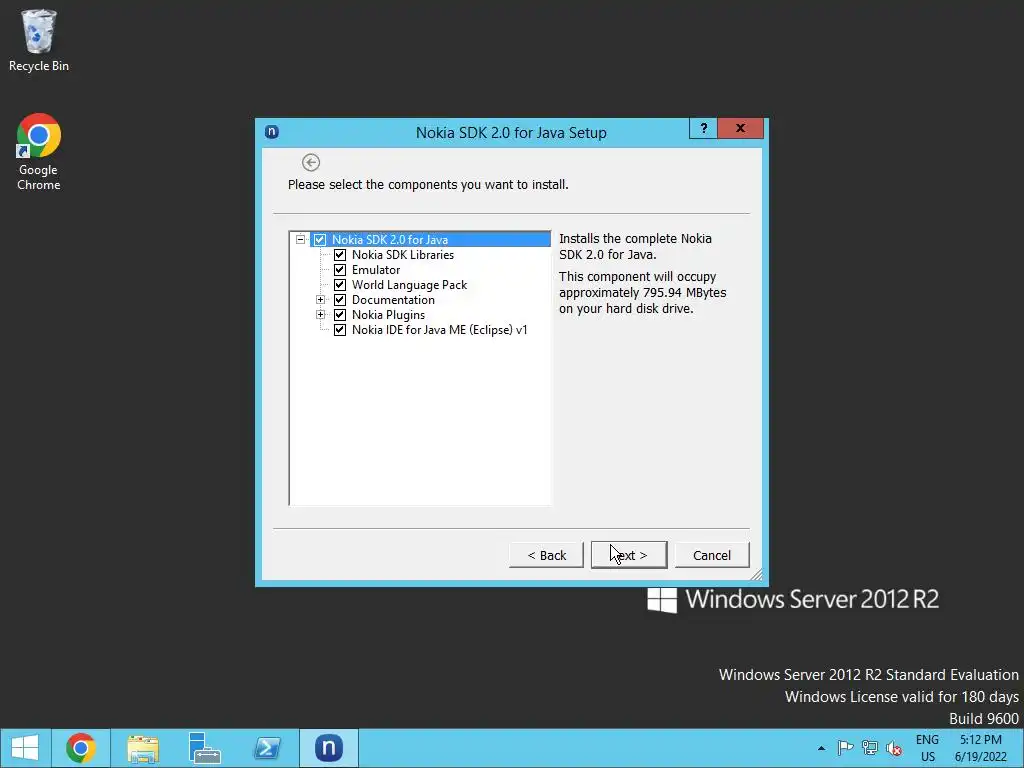Select the Google Chrome desktop shortcut
This screenshot has width=1024, height=768.
[39, 152]
